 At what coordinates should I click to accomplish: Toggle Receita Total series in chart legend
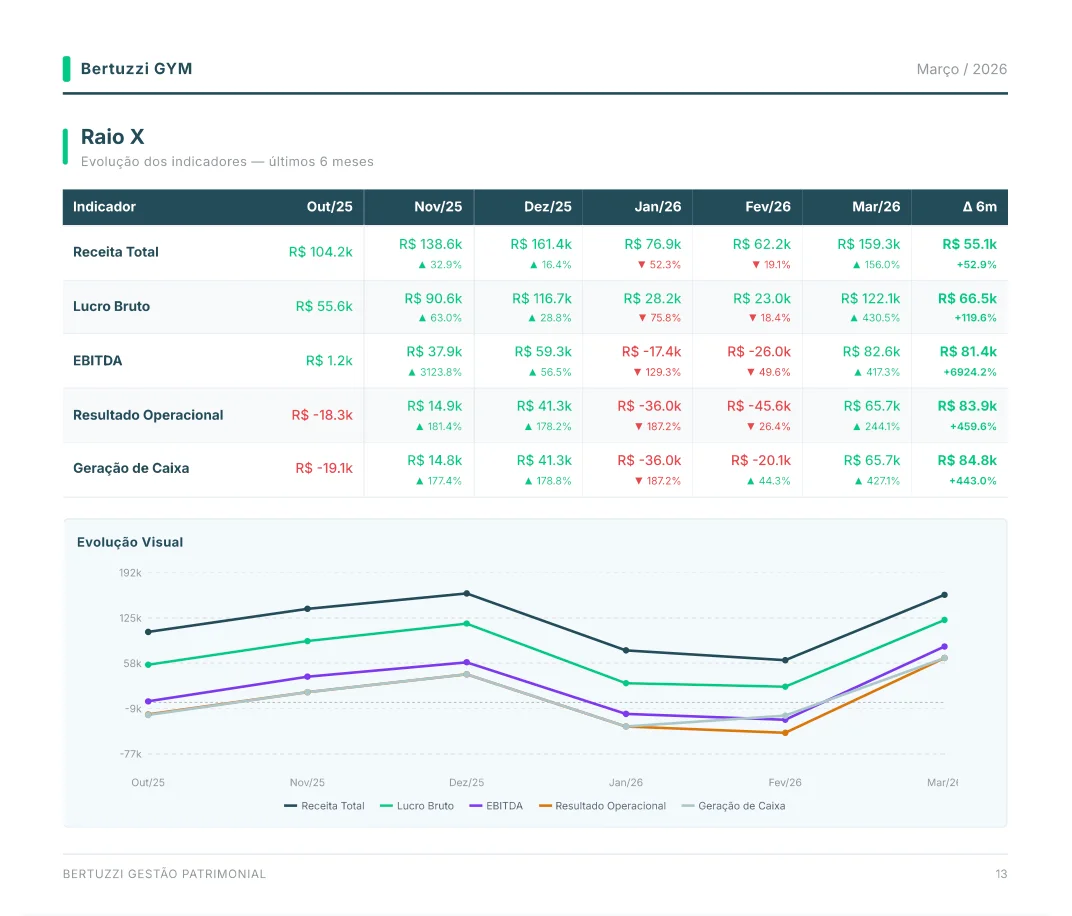tap(325, 806)
